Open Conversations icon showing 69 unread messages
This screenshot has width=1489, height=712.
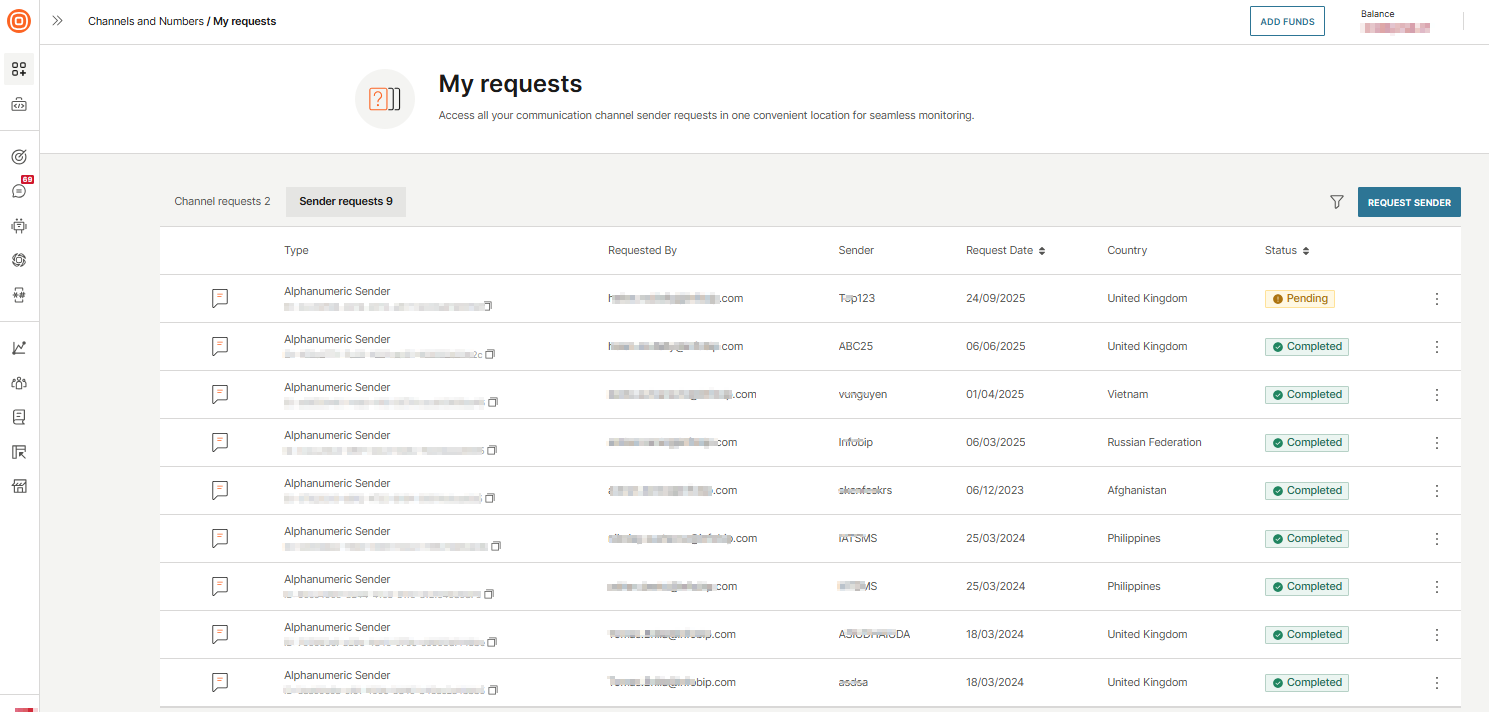point(19,190)
